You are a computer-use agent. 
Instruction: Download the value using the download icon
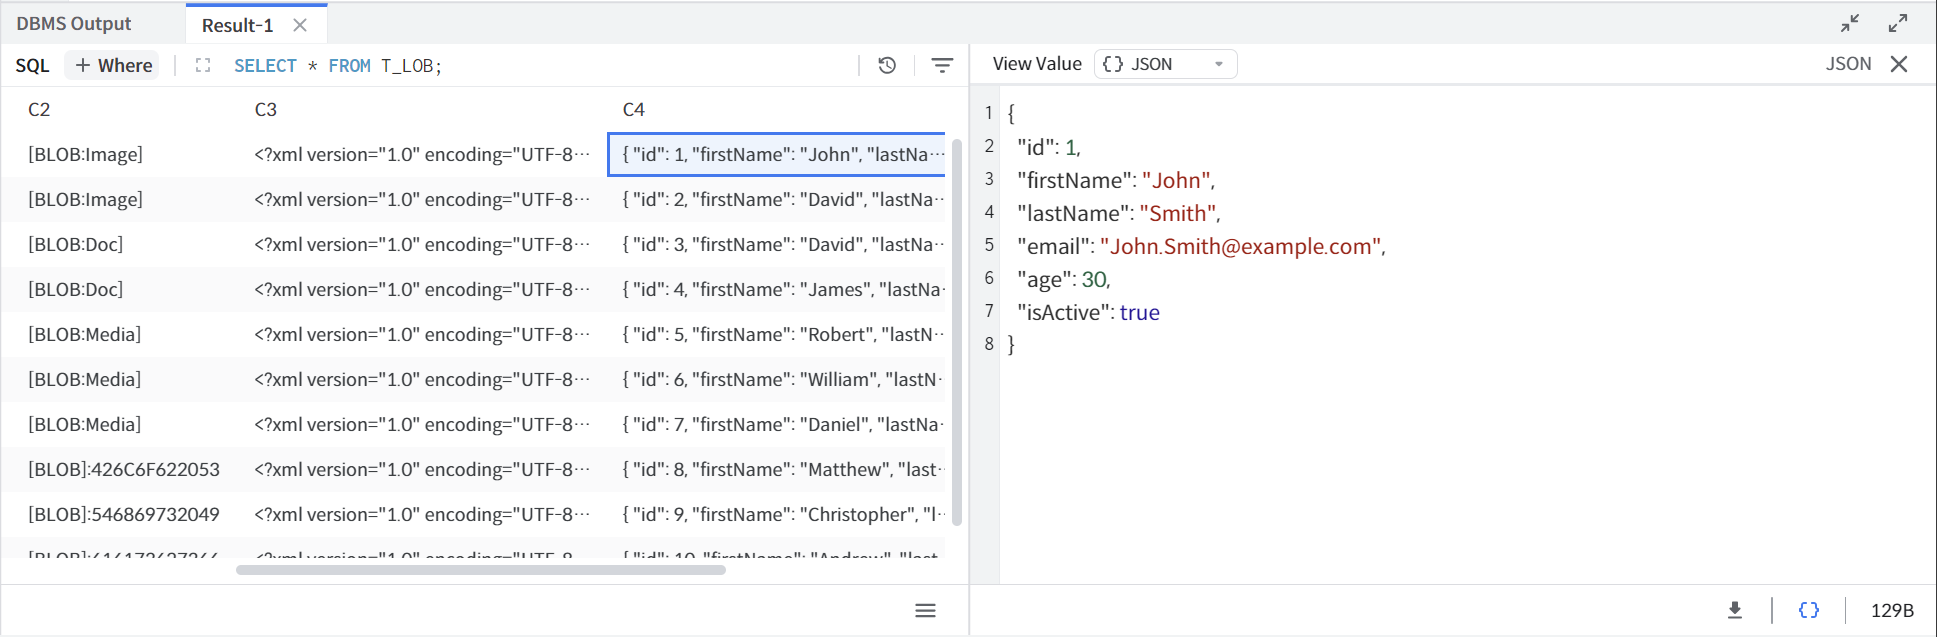(1735, 610)
